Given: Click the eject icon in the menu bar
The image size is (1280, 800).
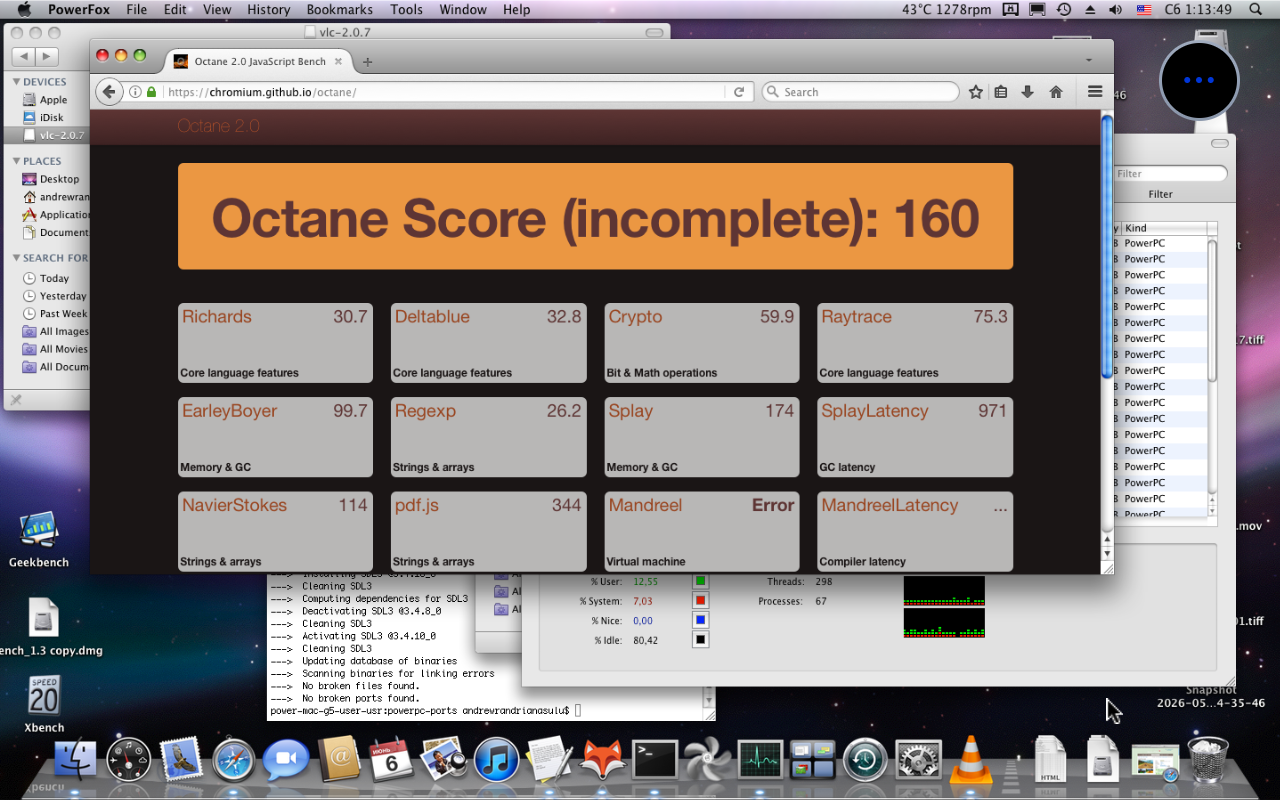Looking at the screenshot, I should click(x=1091, y=10).
